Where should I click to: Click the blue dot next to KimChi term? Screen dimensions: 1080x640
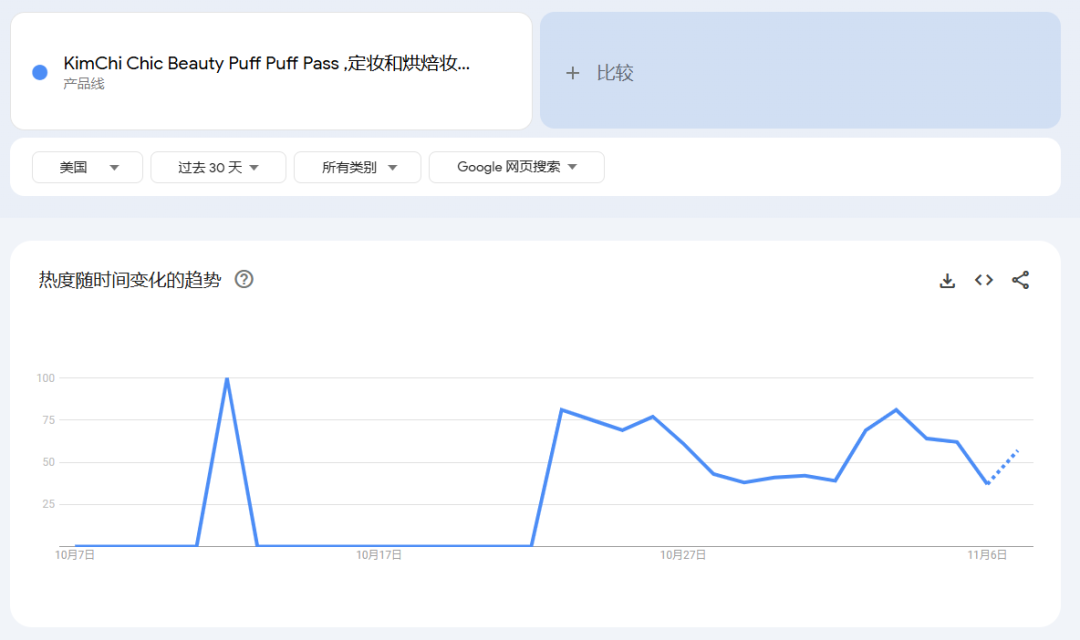tap(40, 72)
